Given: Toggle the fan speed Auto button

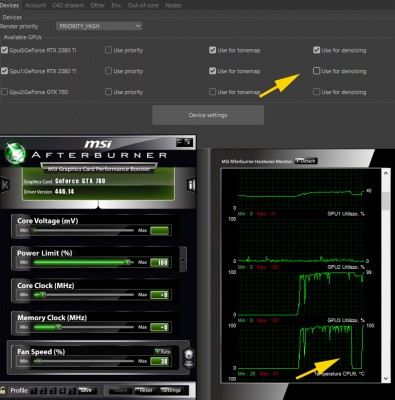Looking at the screenshot, I should click(163, 352).
